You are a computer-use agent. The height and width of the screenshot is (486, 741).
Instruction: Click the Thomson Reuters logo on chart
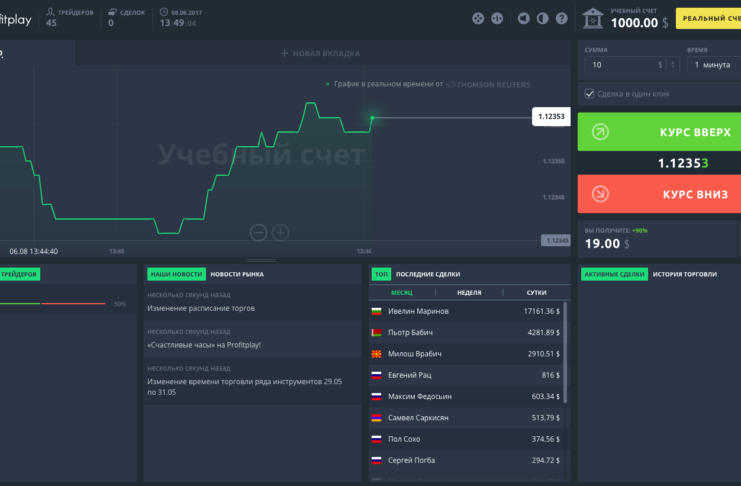[489, 85]
